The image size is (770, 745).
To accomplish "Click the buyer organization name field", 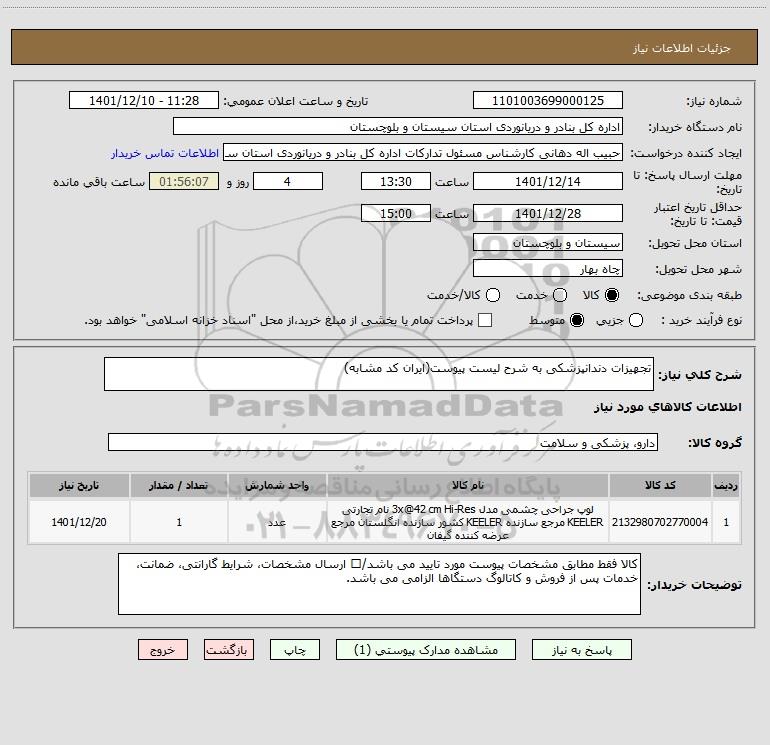I will click(398, 126).
